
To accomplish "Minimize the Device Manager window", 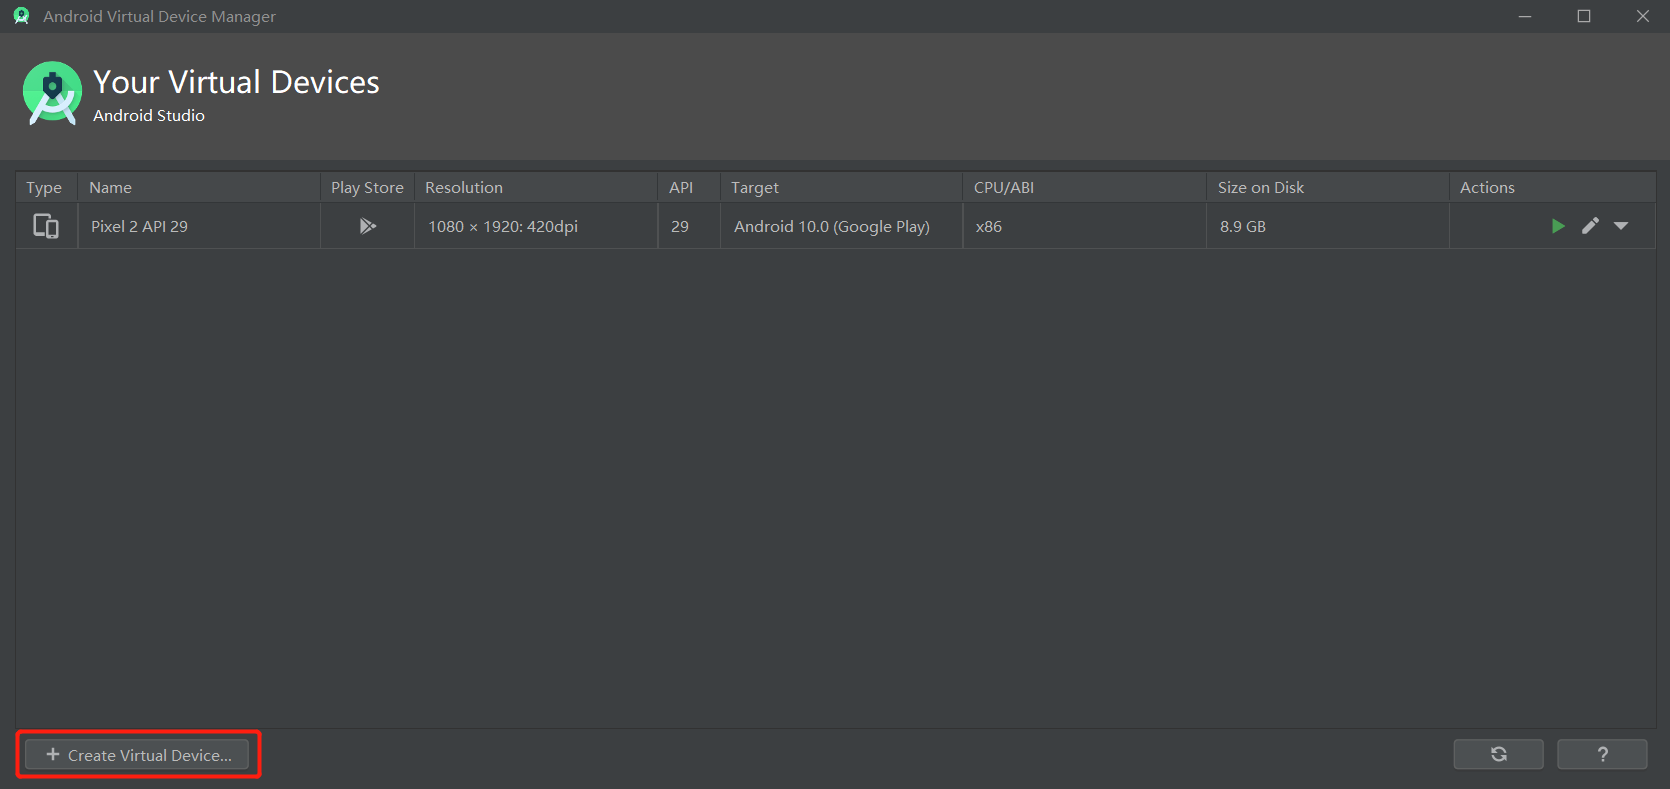I will click(1525, 16).
